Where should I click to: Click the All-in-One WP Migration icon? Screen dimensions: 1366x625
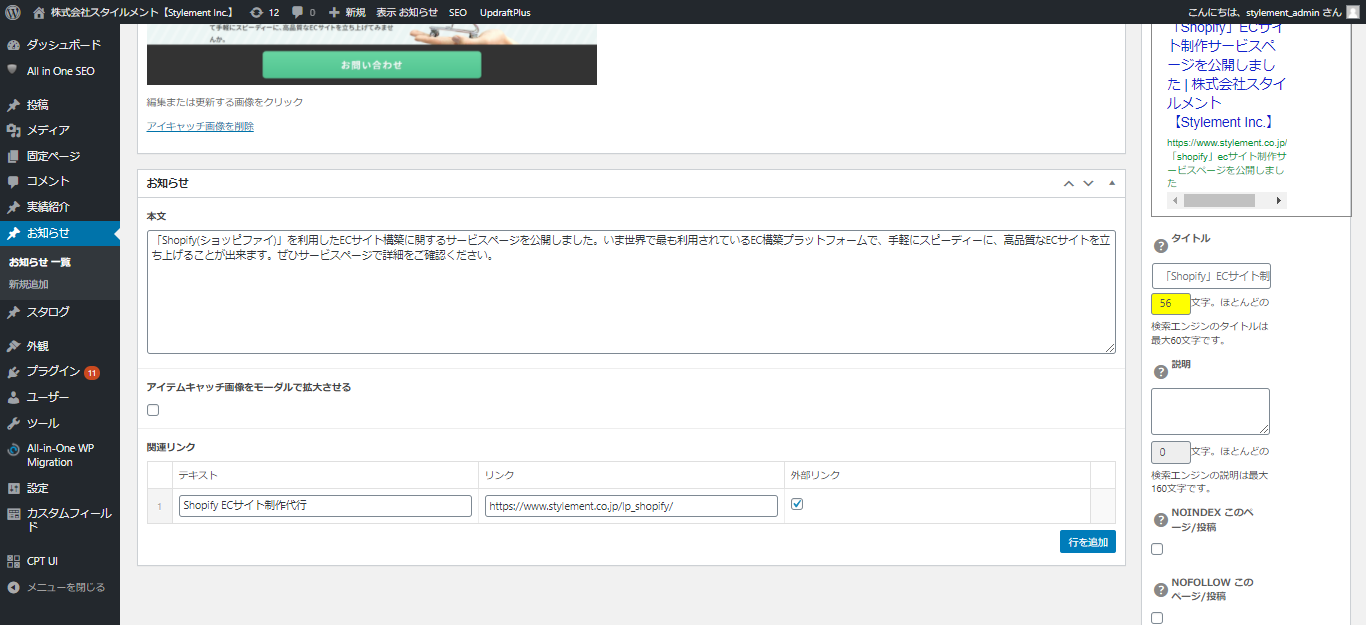(13, 449)
